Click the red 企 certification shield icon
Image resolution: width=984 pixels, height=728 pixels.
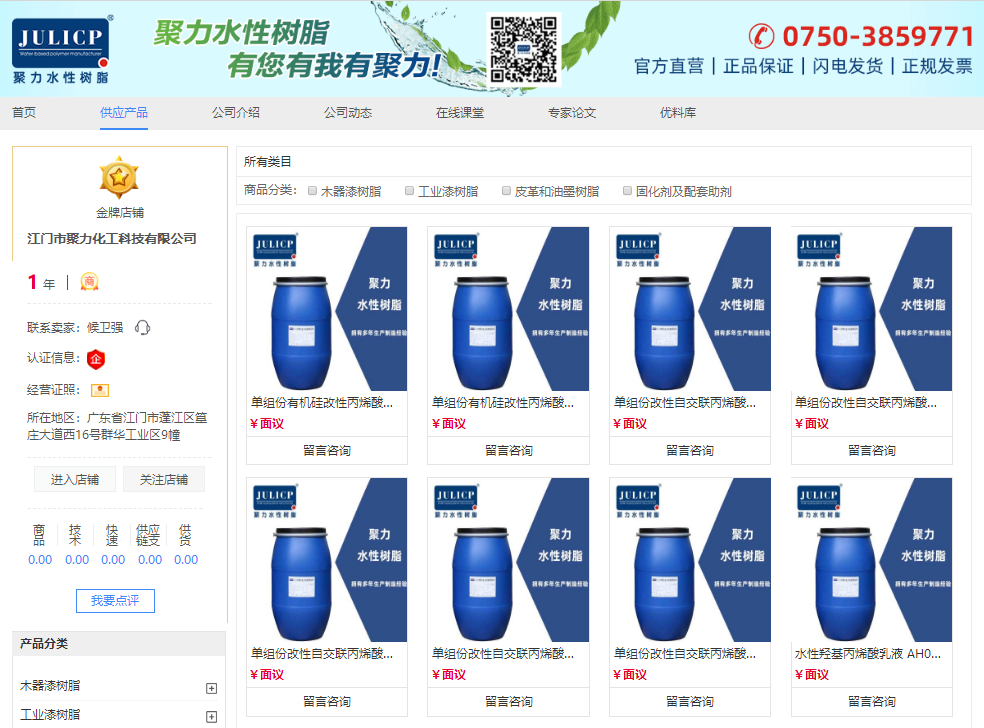point(95,358)
